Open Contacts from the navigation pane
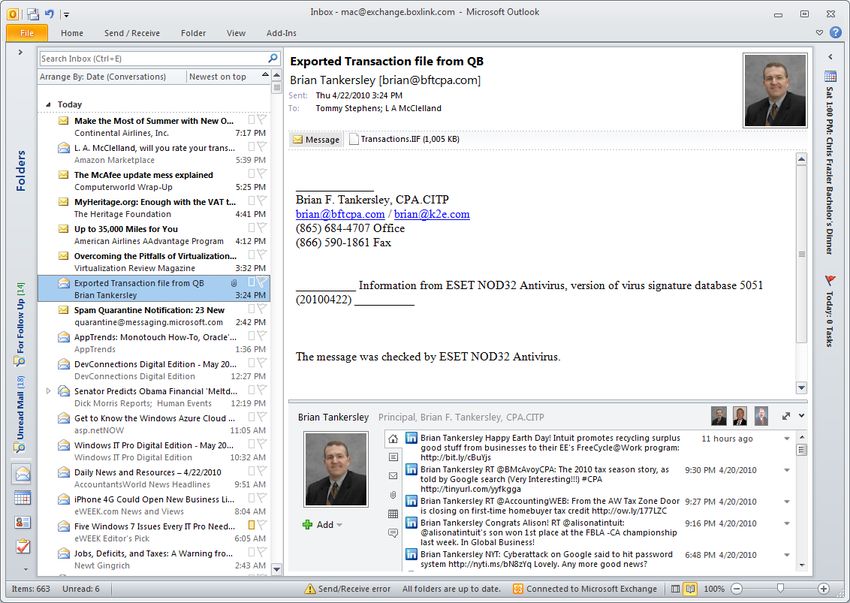Image resolution: width=850 pixels, height=603 pixels. [x=22, y=522]
